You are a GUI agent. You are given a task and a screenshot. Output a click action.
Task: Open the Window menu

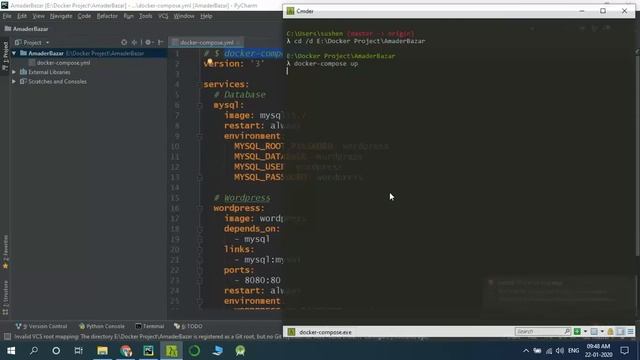pyautogui.click(x=184, y=16)
